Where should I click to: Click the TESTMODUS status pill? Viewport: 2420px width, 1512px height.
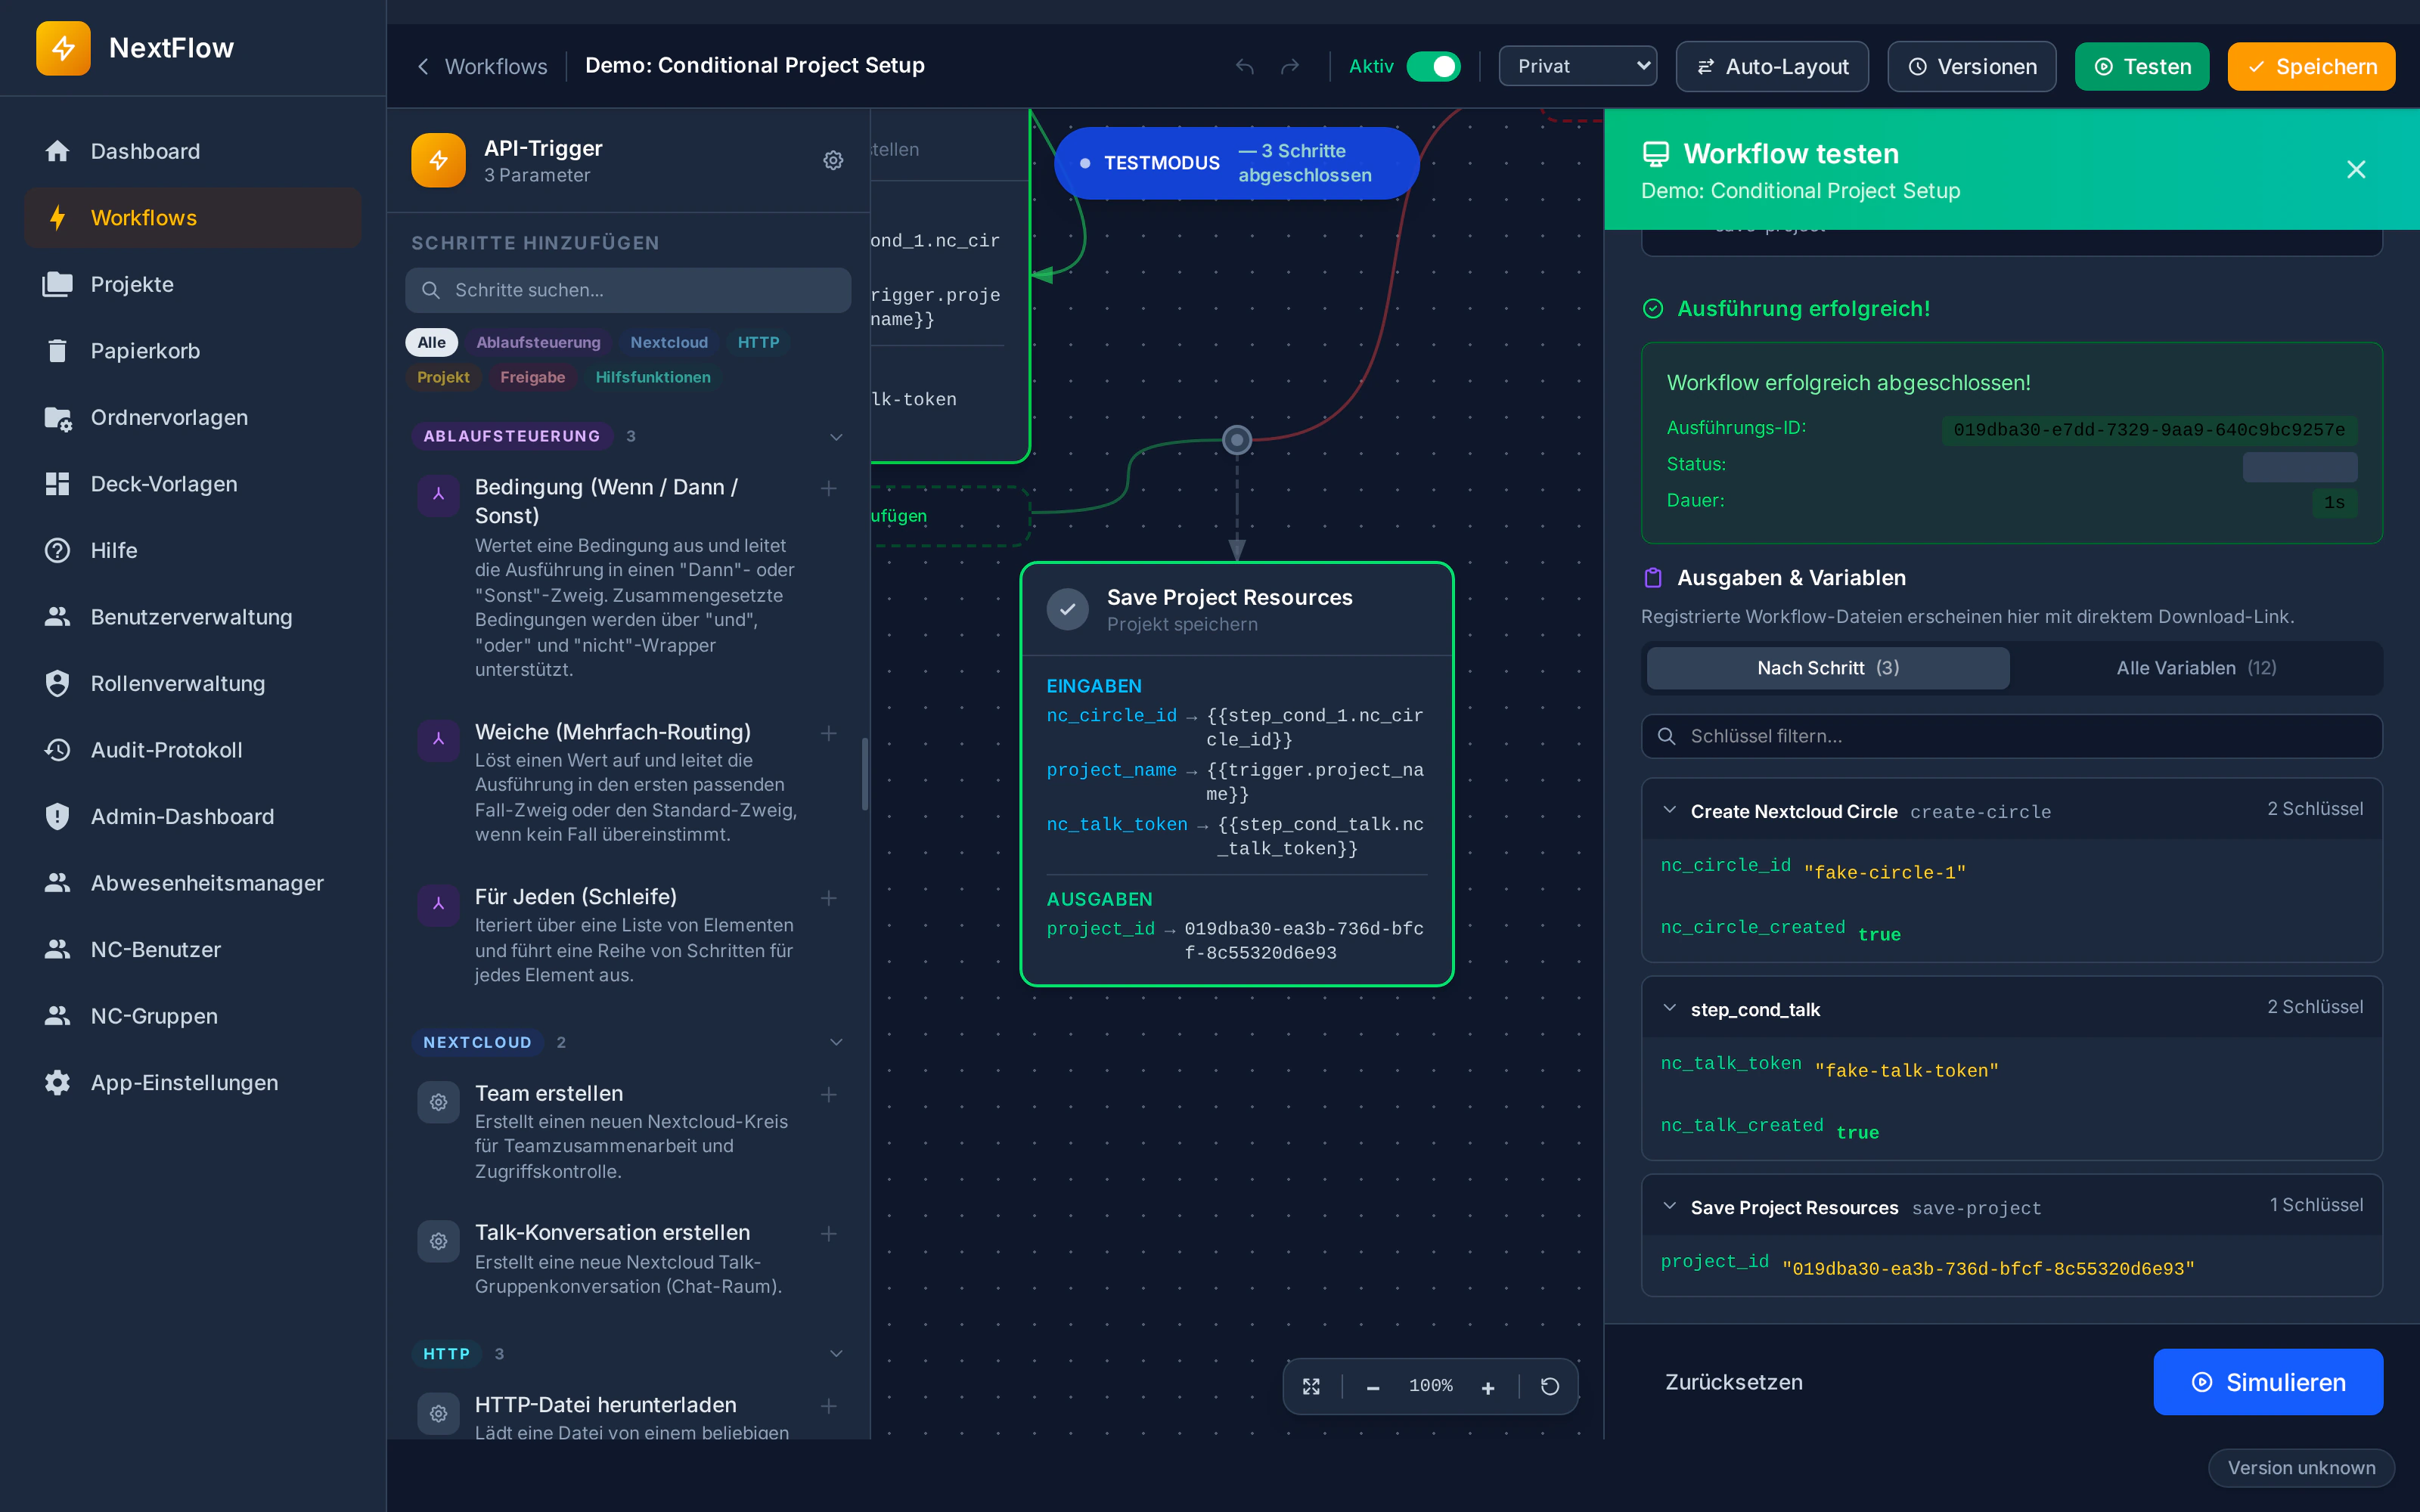1237,163
